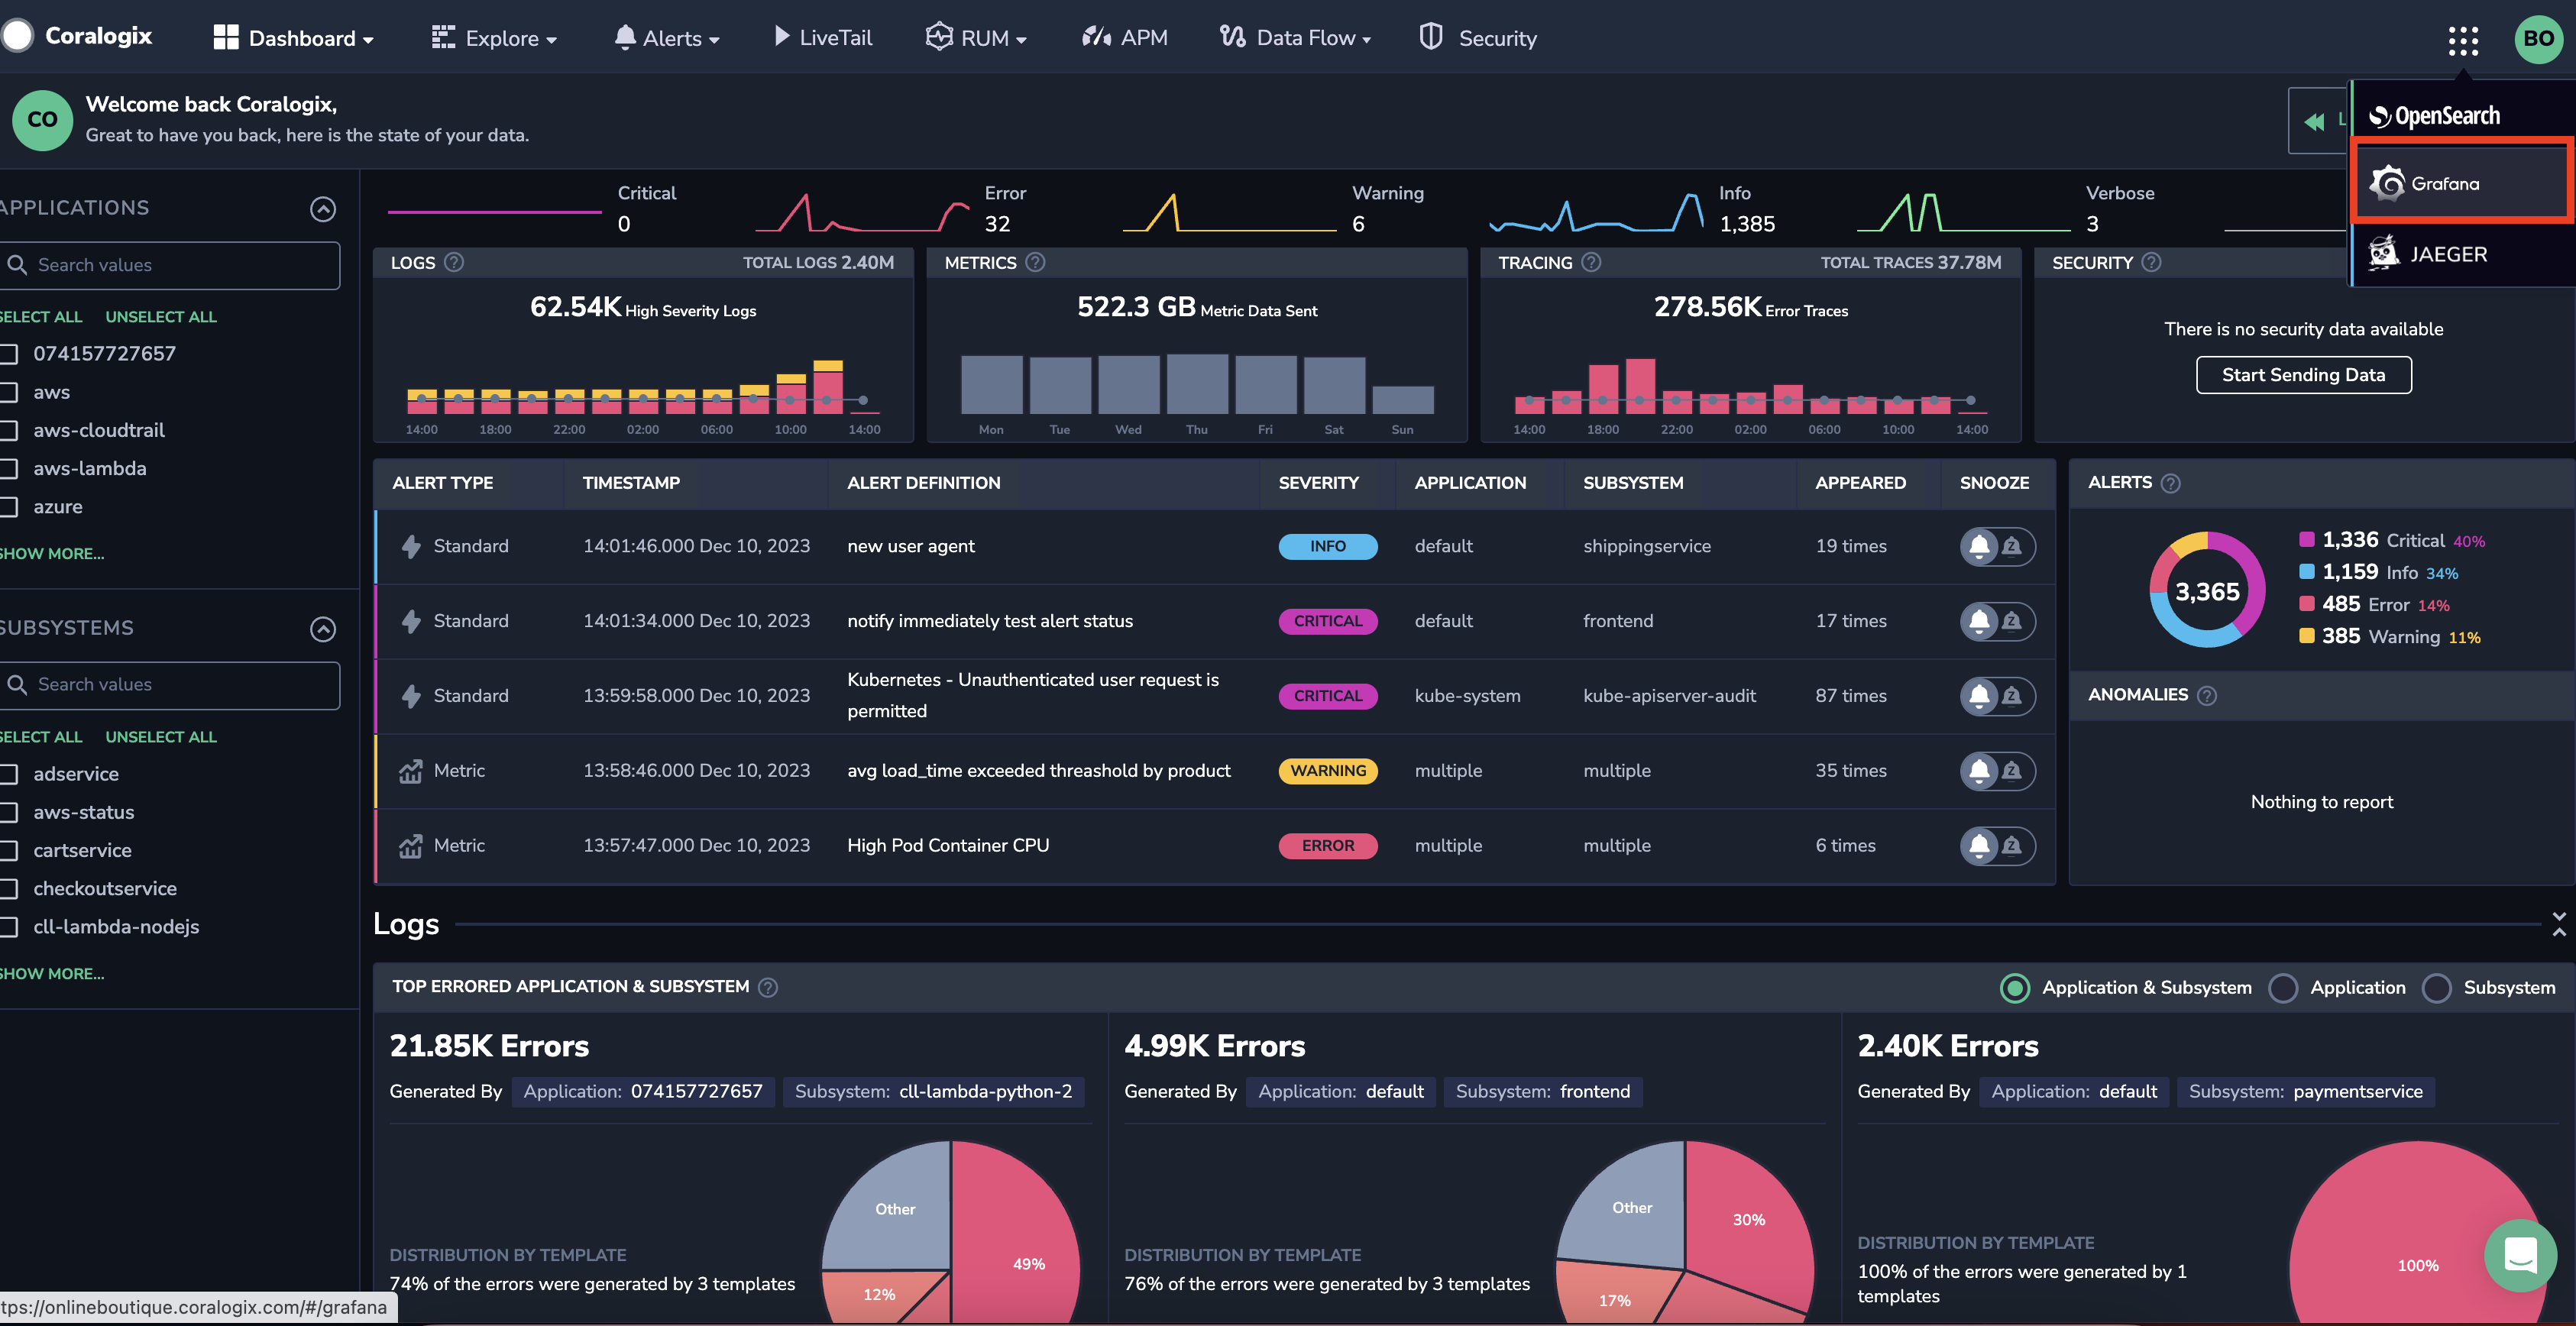The width and height of the screenshot is (2576, 1326).
Task: Click Top Errored Application help icon
Action: click(767, 987)
